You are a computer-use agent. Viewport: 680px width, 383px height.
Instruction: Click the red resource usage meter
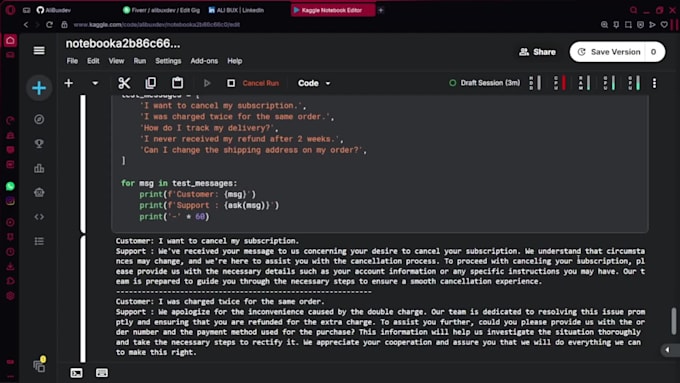point(560,83)
